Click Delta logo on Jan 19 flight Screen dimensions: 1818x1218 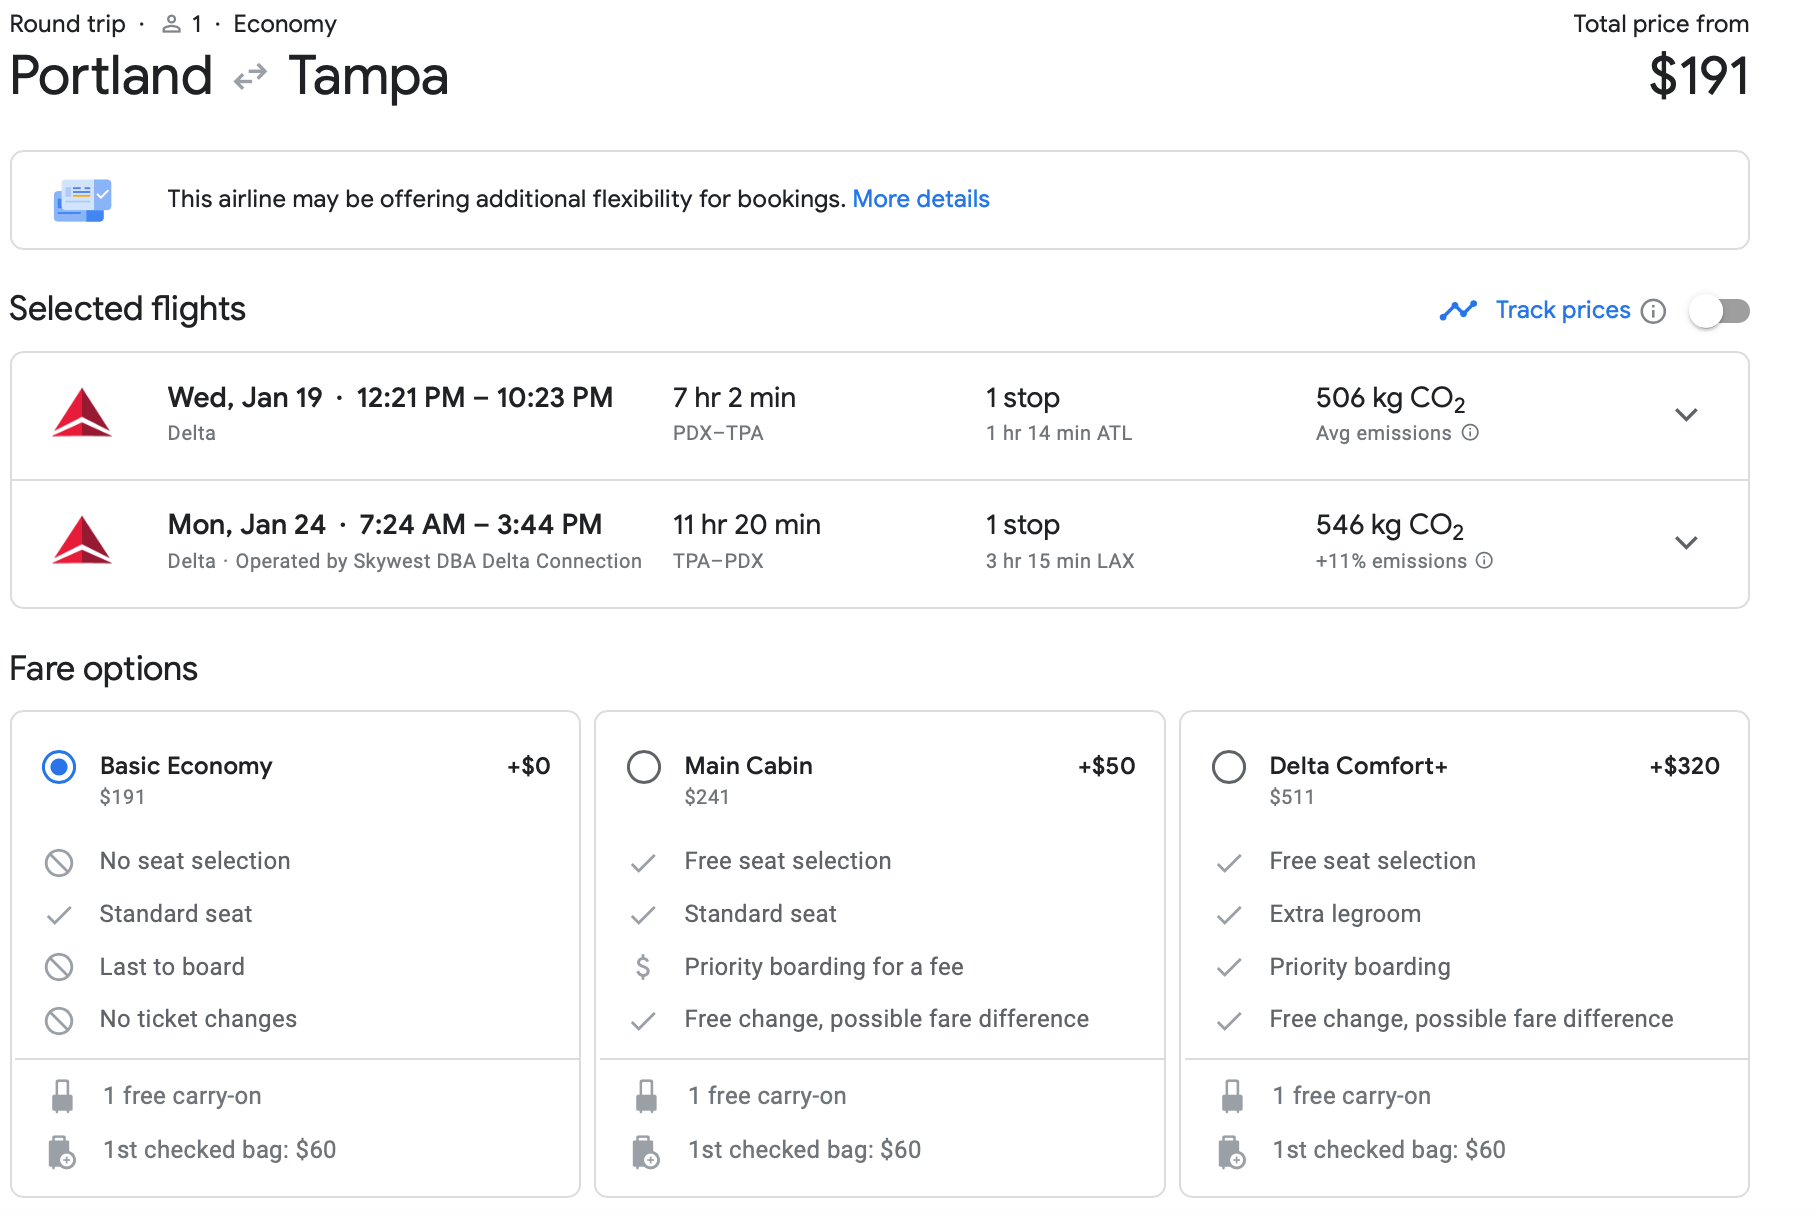(x=82, y=414)
